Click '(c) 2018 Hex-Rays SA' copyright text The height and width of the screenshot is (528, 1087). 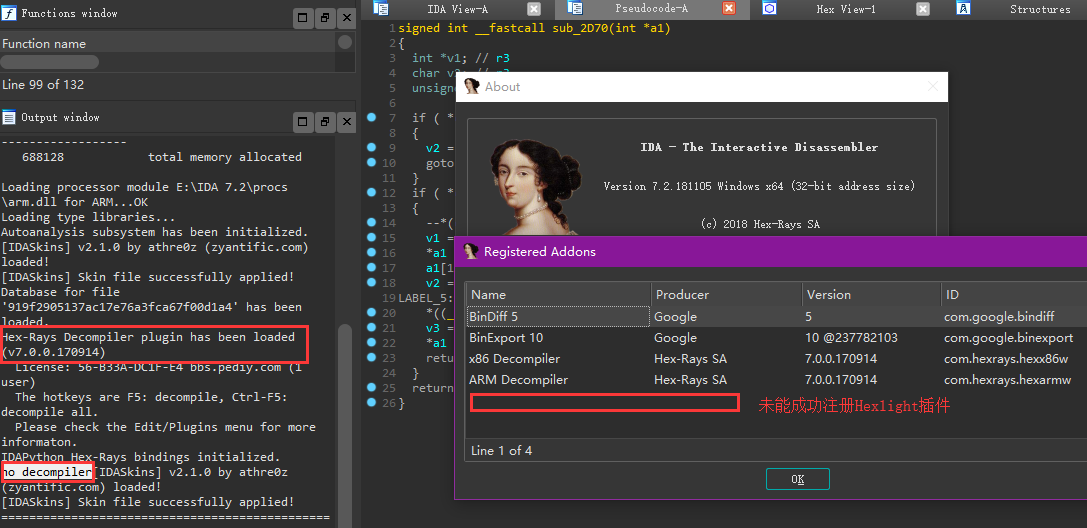760,224
